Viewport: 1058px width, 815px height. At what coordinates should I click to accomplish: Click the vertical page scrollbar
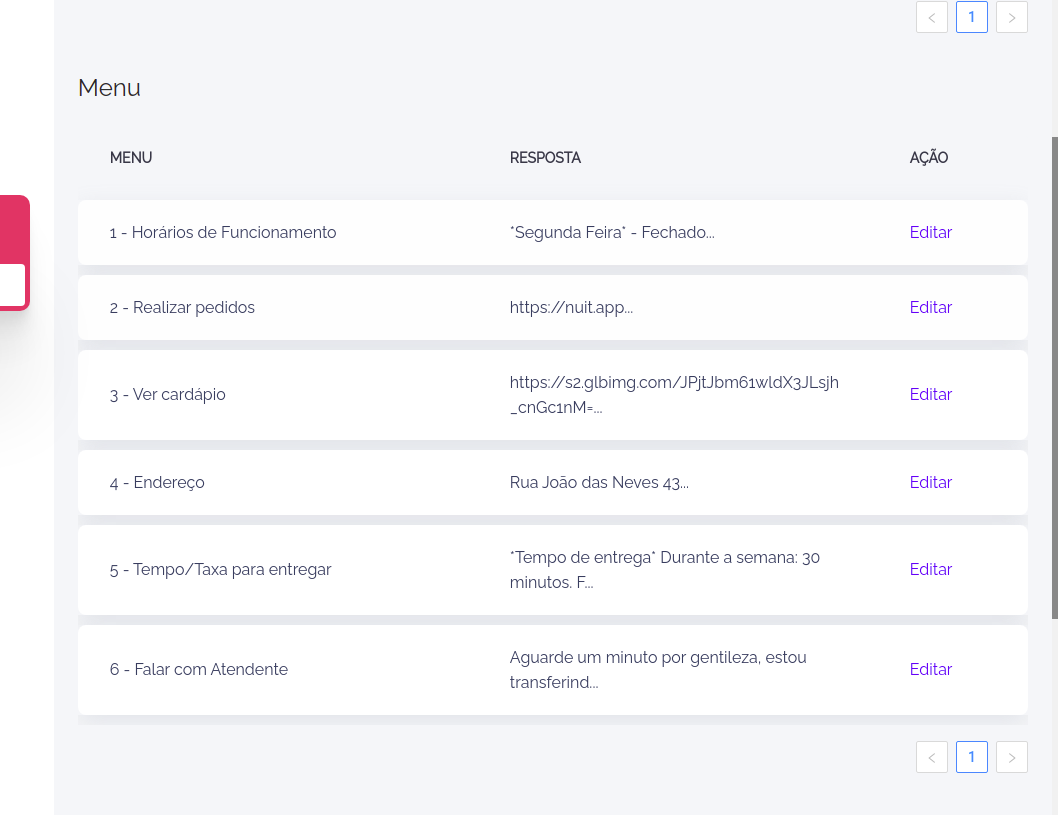click(1054, 380)
